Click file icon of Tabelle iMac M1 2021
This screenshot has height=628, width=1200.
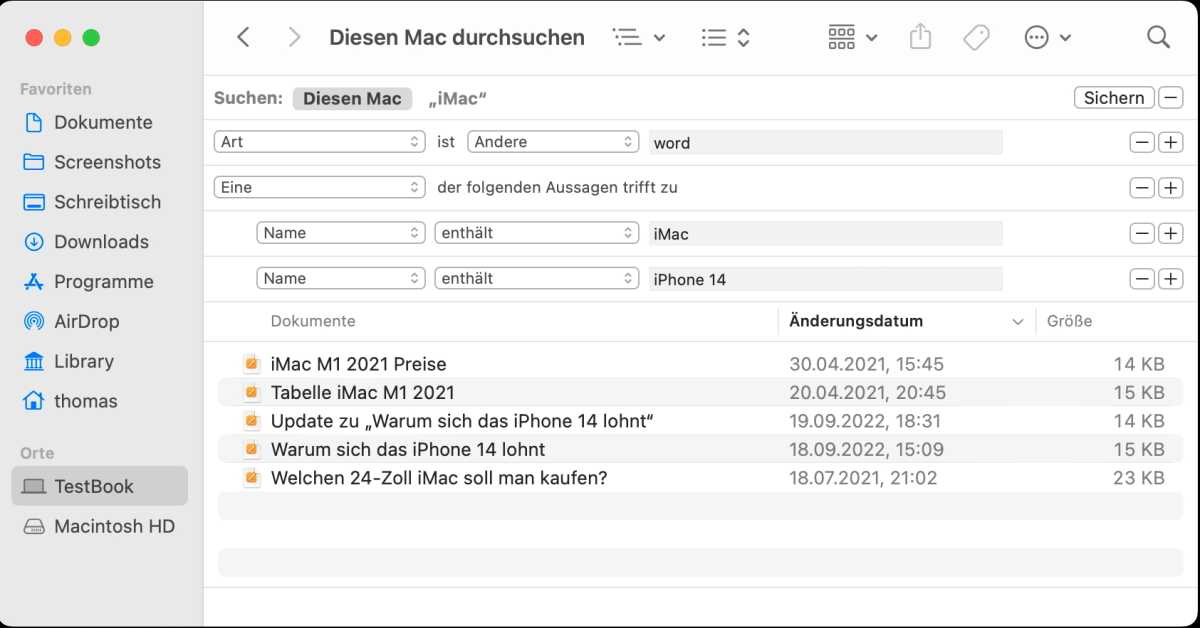click(252, 392)
